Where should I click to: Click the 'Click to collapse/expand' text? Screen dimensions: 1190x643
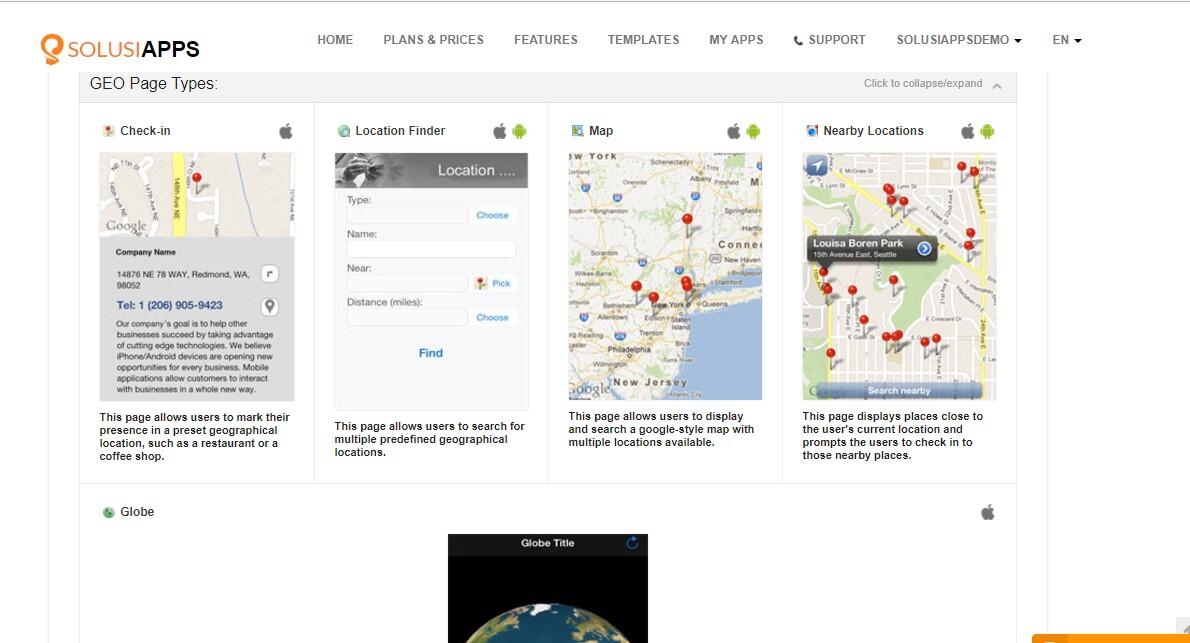923,84
